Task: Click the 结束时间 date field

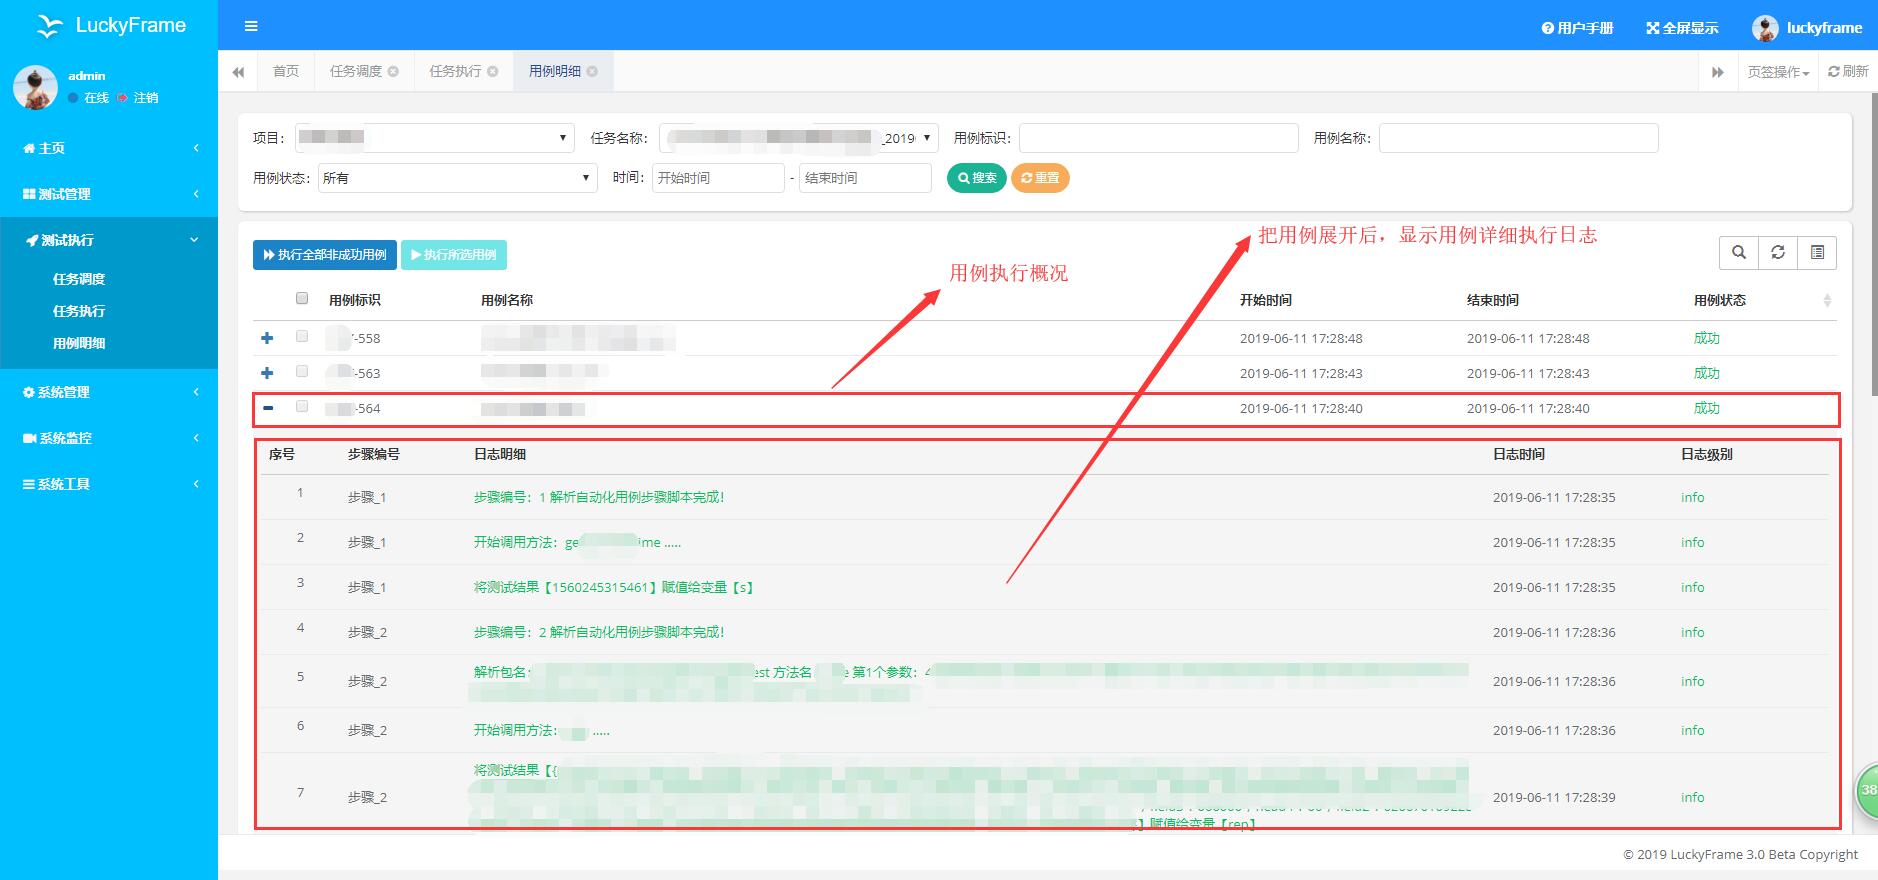Action: (x=865, y=178)
